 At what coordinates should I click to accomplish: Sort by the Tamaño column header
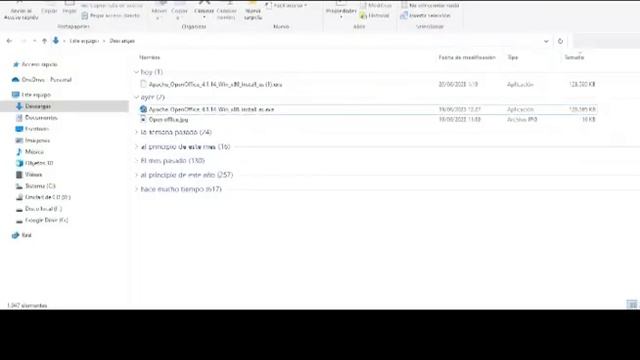click(574, 58)
